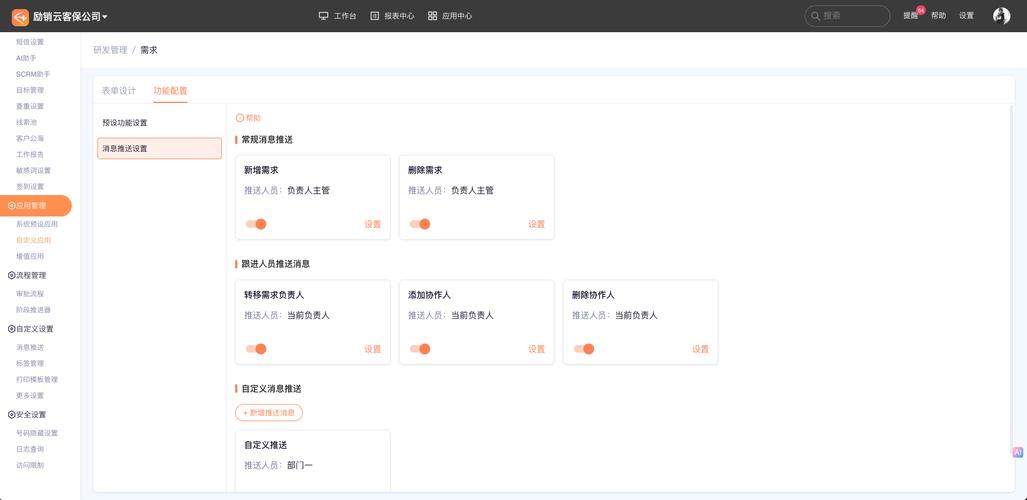Click 设置 link on 添加协作人 card
Viewport: 1027px width, 500px height.
[536, 349]
